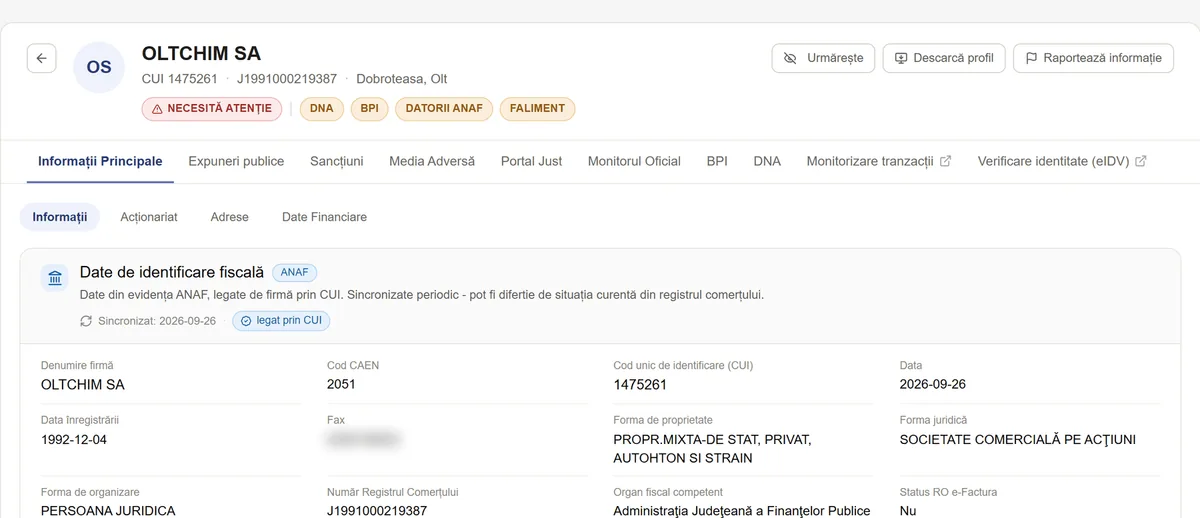Screen dimensions: 1200x518
Task: Click the DNA badge under company name
Action: (322, 109)
